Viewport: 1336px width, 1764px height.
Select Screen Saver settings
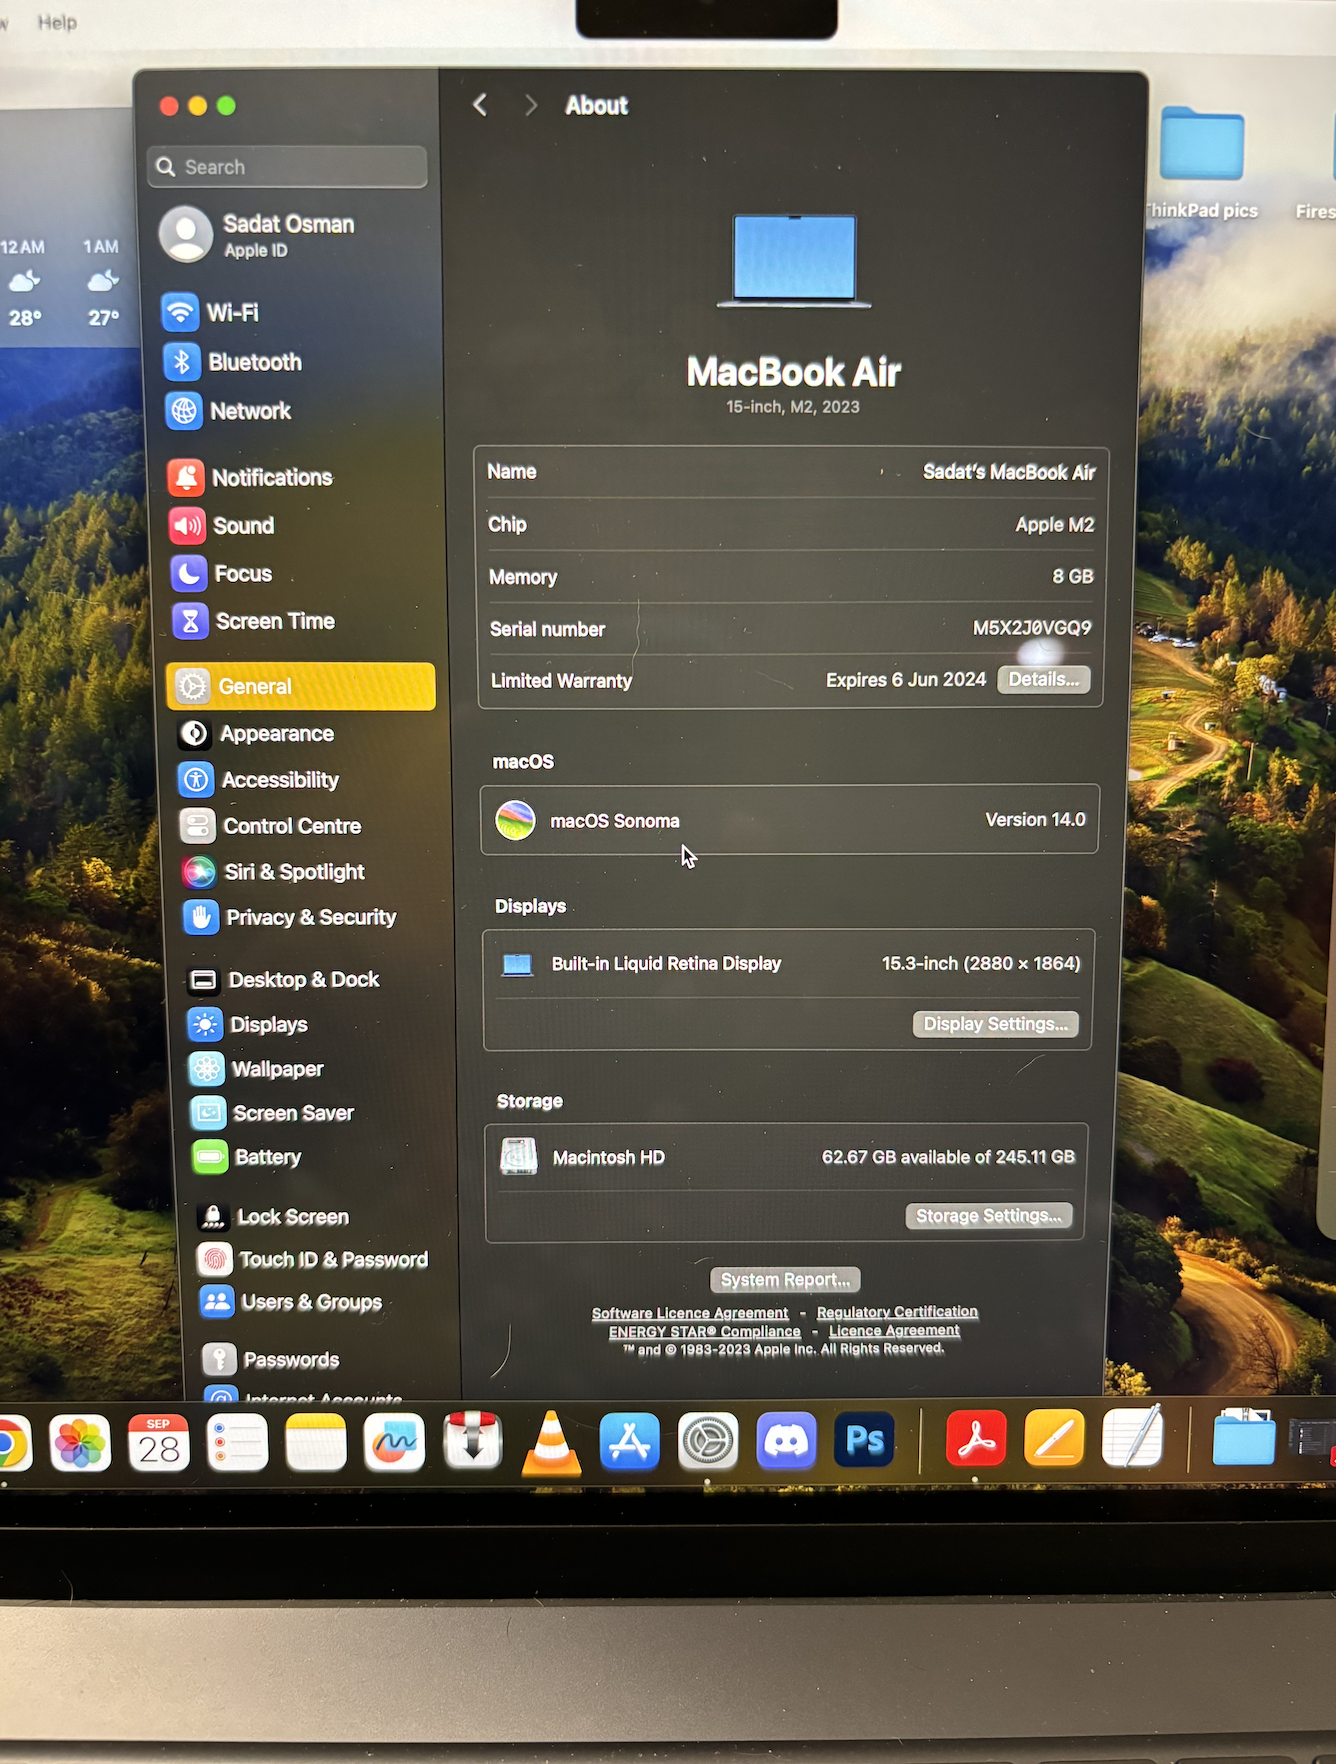click(x=272, y=1113)
